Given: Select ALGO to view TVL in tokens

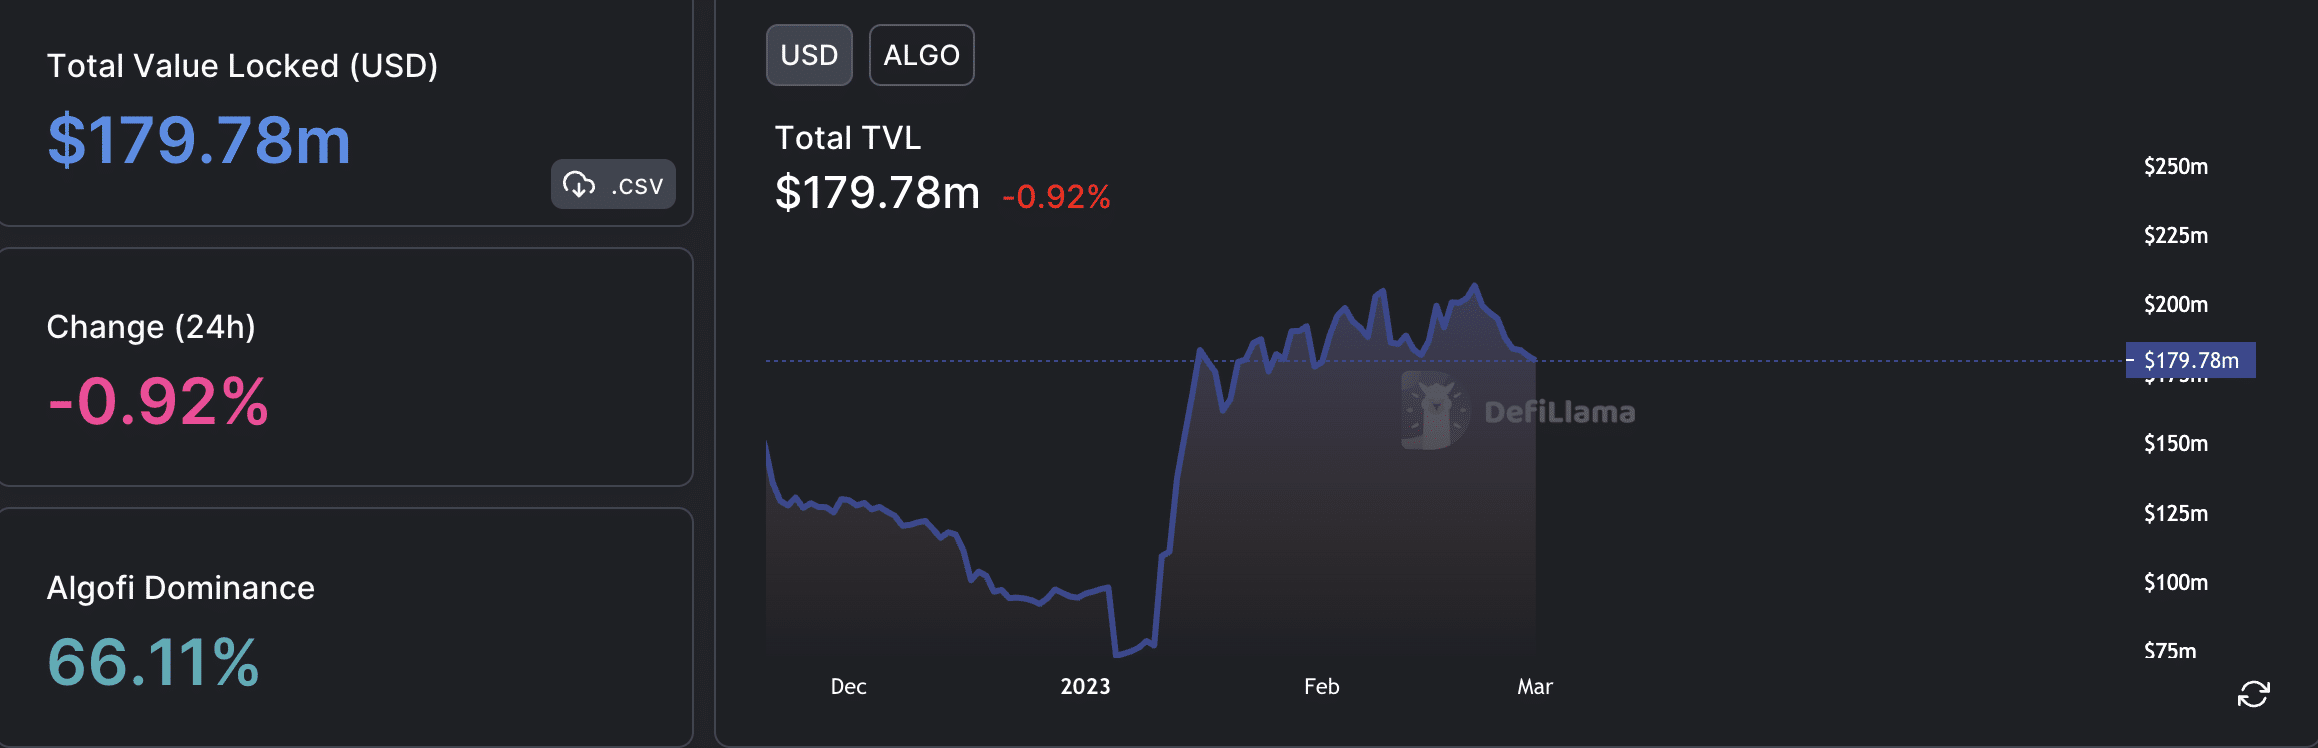Looking at the screenshot, I should tap(921, 55).
